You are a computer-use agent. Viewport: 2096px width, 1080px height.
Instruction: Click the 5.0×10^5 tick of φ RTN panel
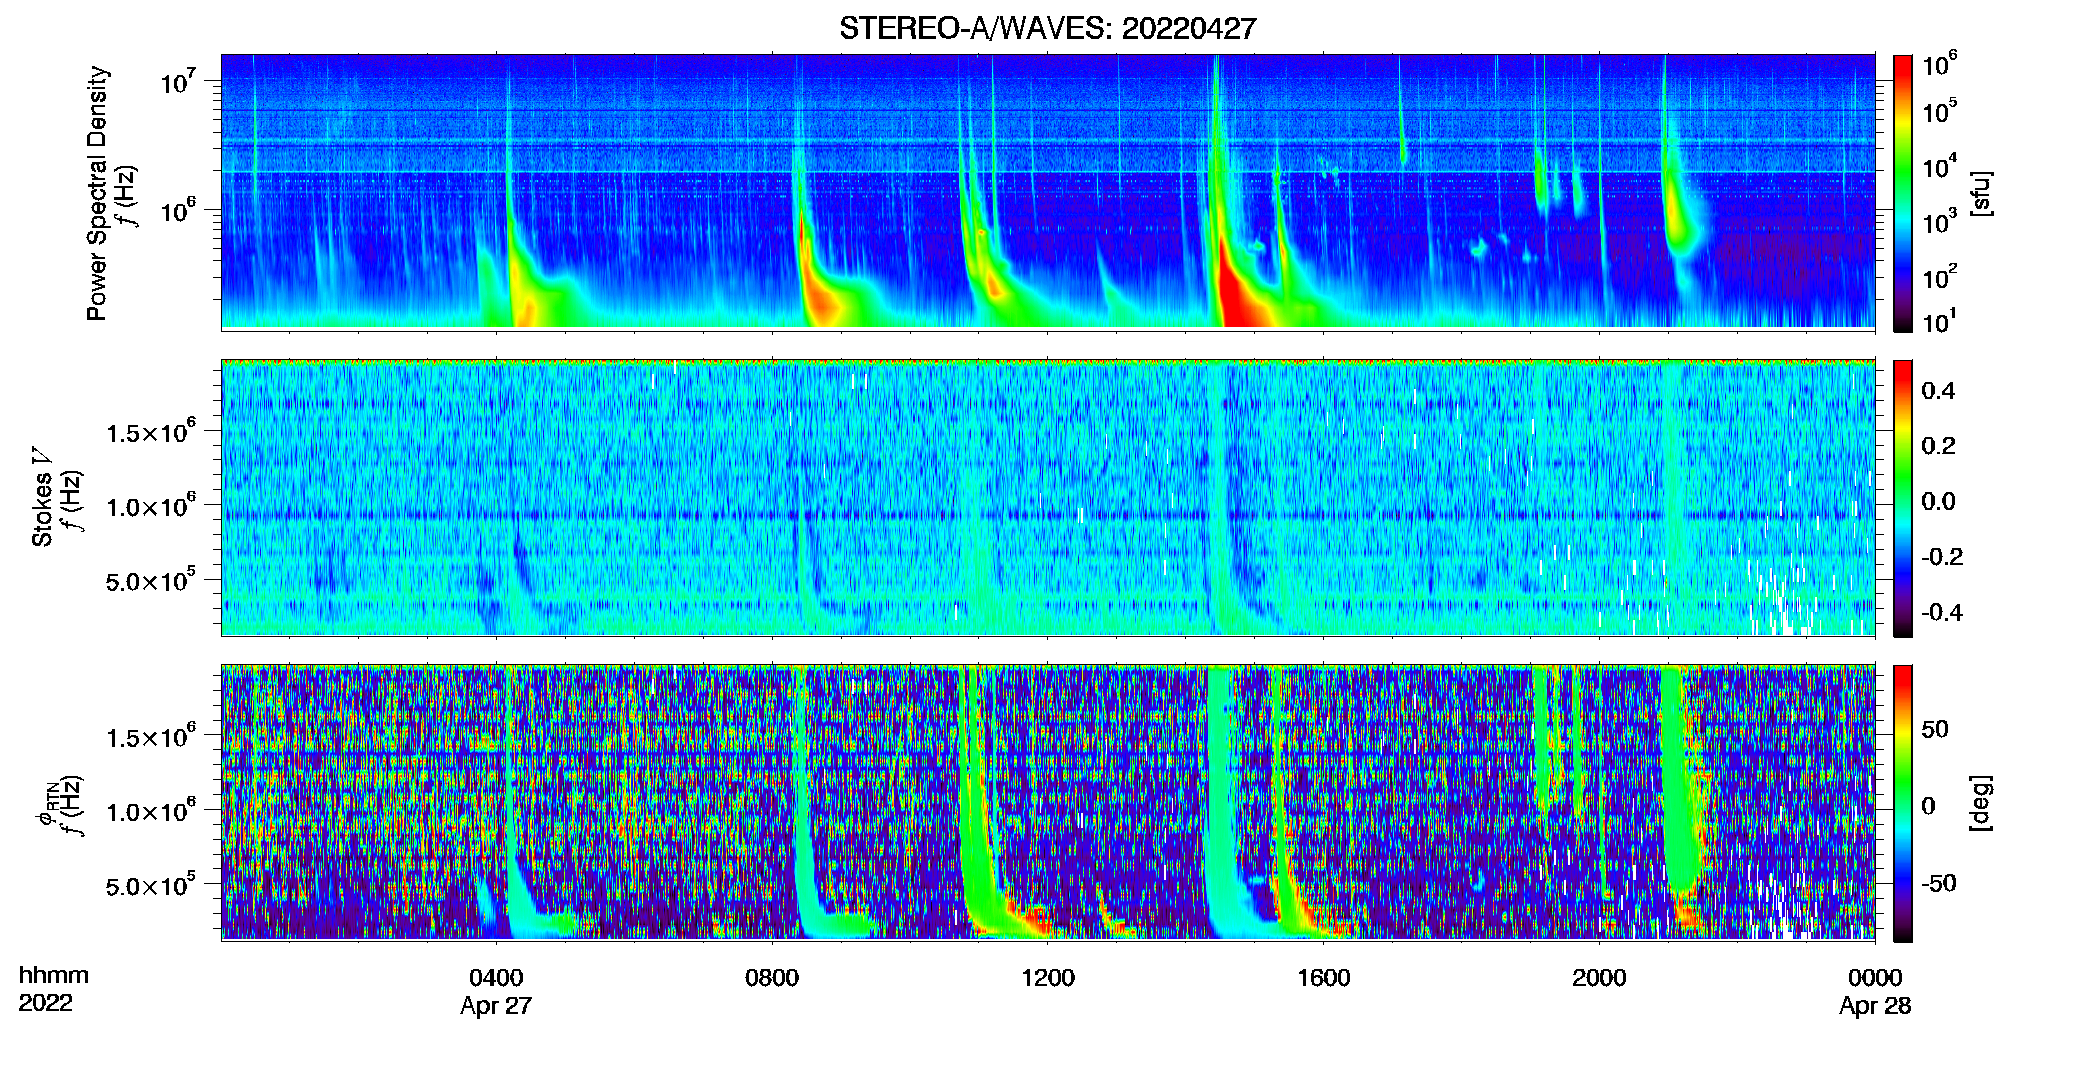150,885
